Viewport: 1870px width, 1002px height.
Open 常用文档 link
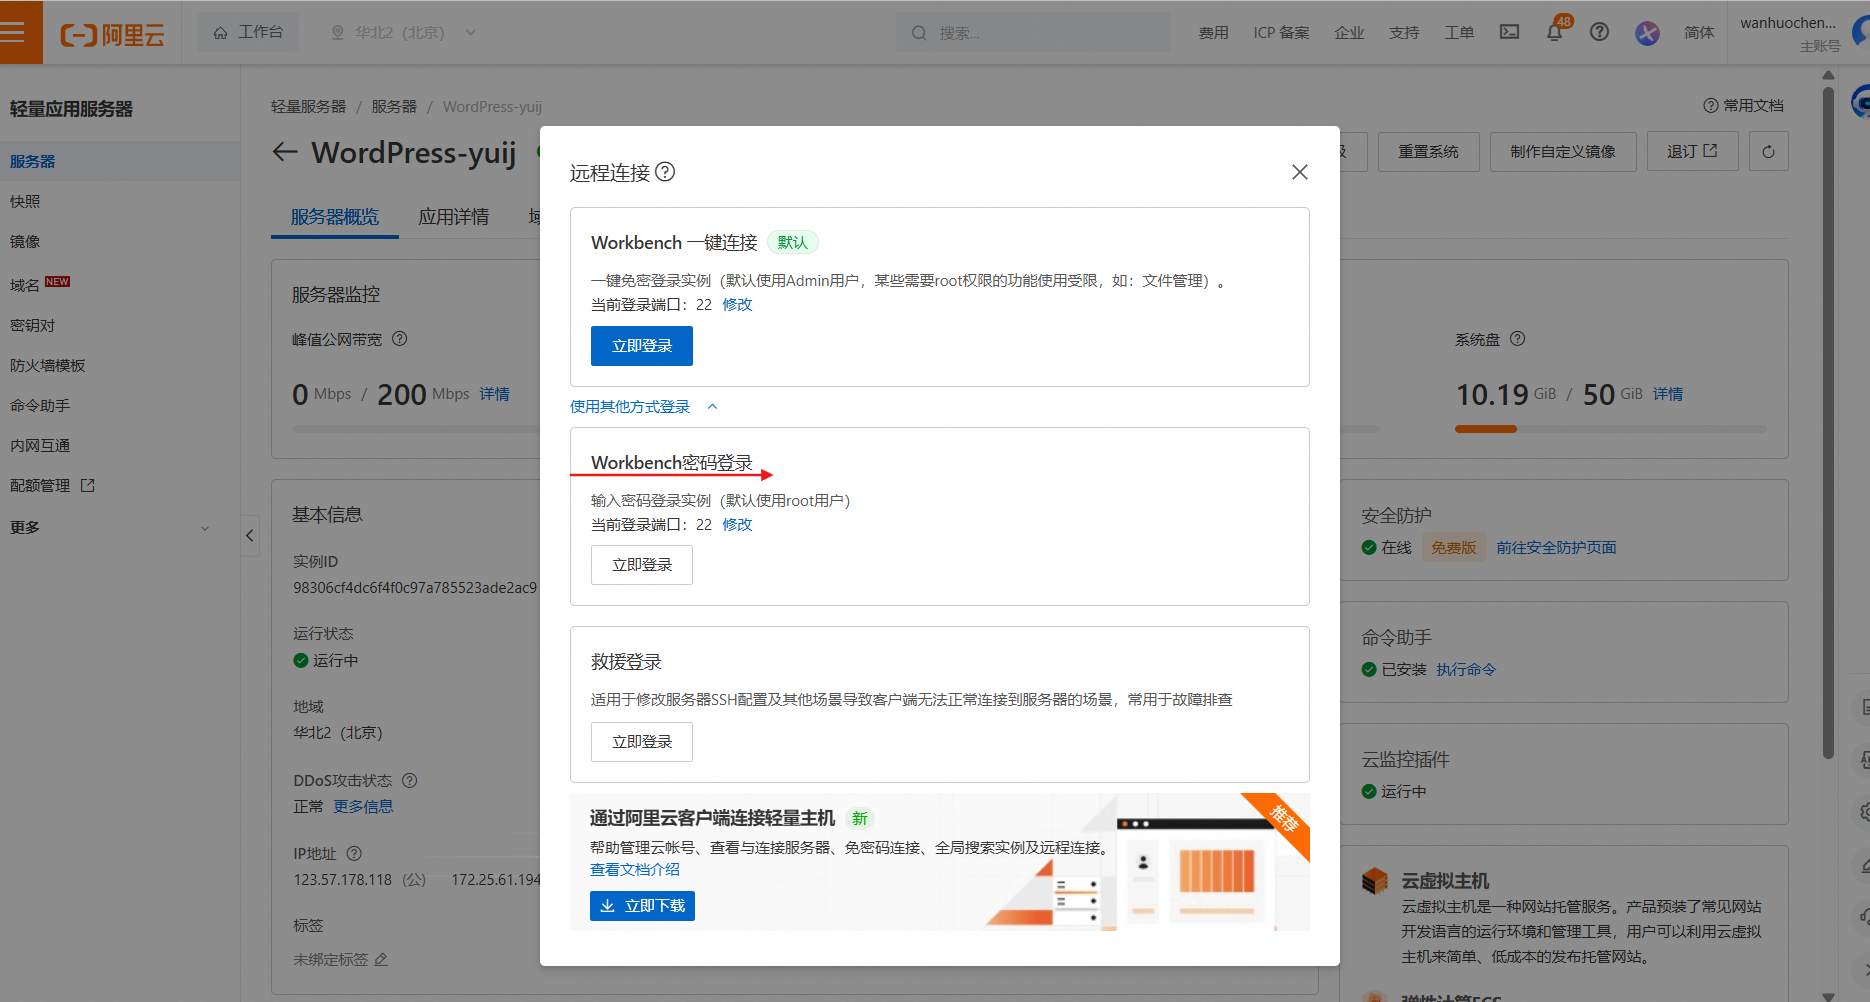(1743, 105)
